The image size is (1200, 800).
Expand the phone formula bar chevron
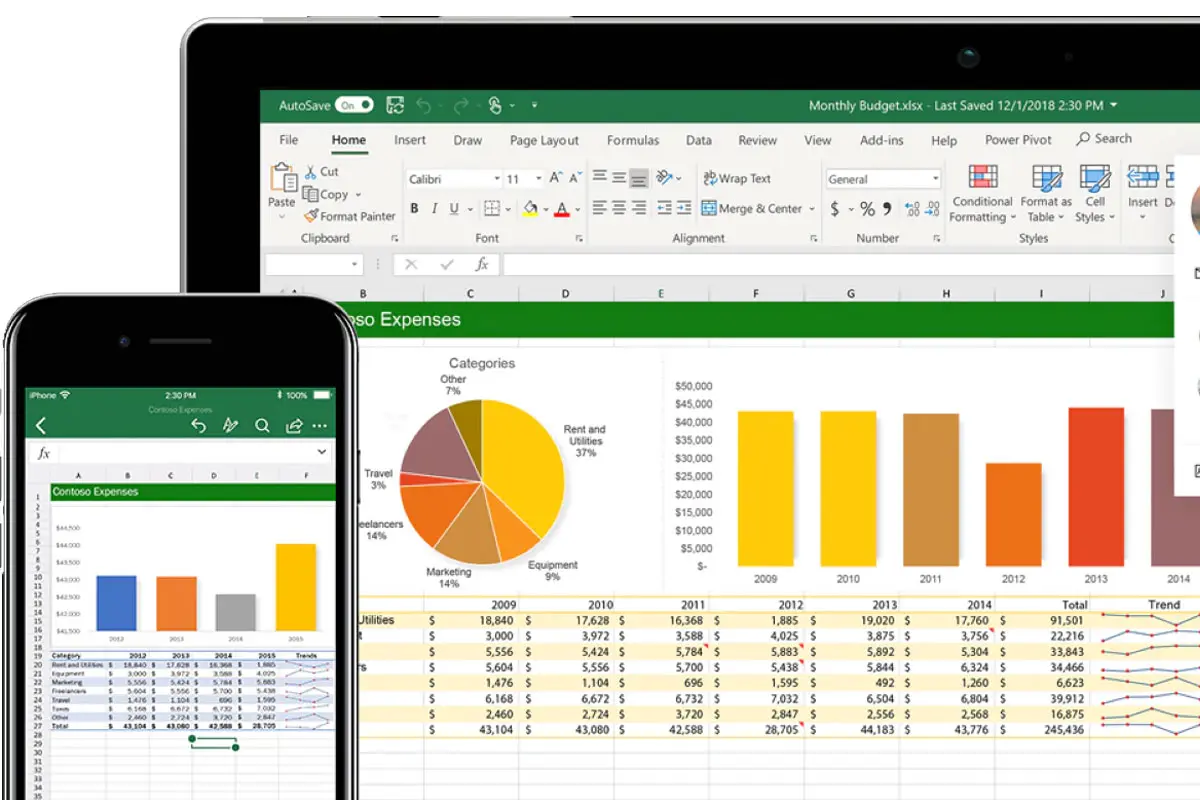click(x=321, y=453)
